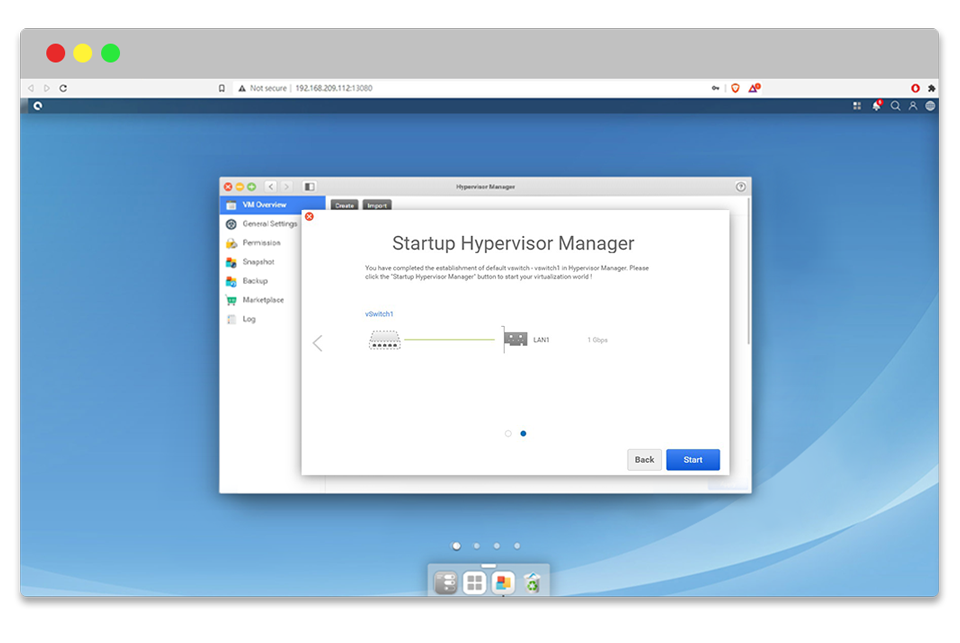Close the Startup Hypervisor Manager dialog
Screen dimensions: 960x643
pyautogui.click(x=309, y=216)
